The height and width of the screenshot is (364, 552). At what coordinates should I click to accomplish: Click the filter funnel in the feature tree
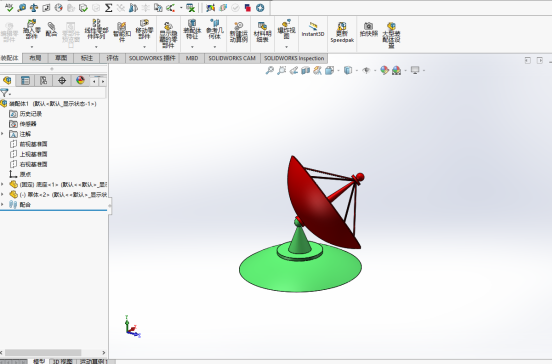click(4, 93)
